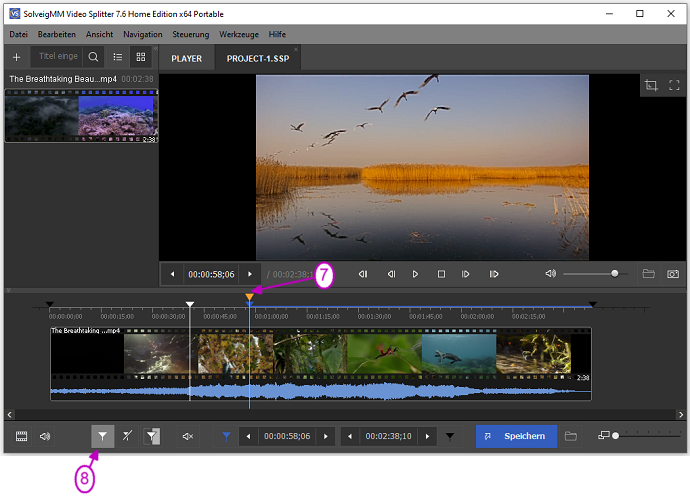The width and height of the screenshot is (690, 502).
Task: Enter fullscreen preview mode
Action: (x=674, y=85)
